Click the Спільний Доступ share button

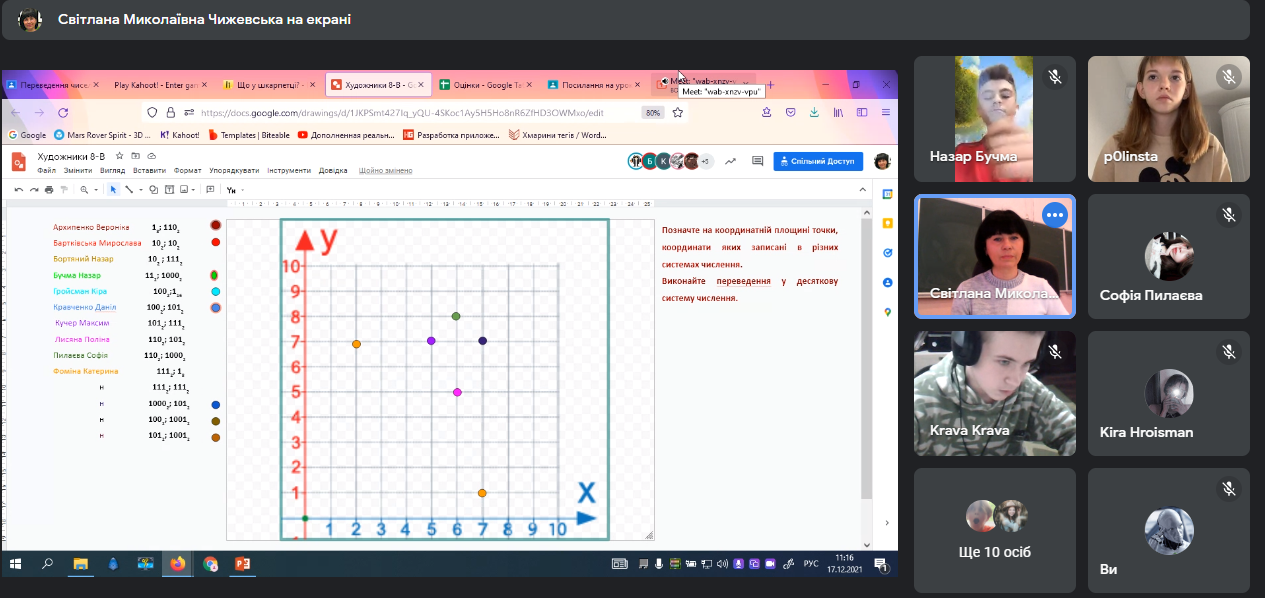click(818, 161)
